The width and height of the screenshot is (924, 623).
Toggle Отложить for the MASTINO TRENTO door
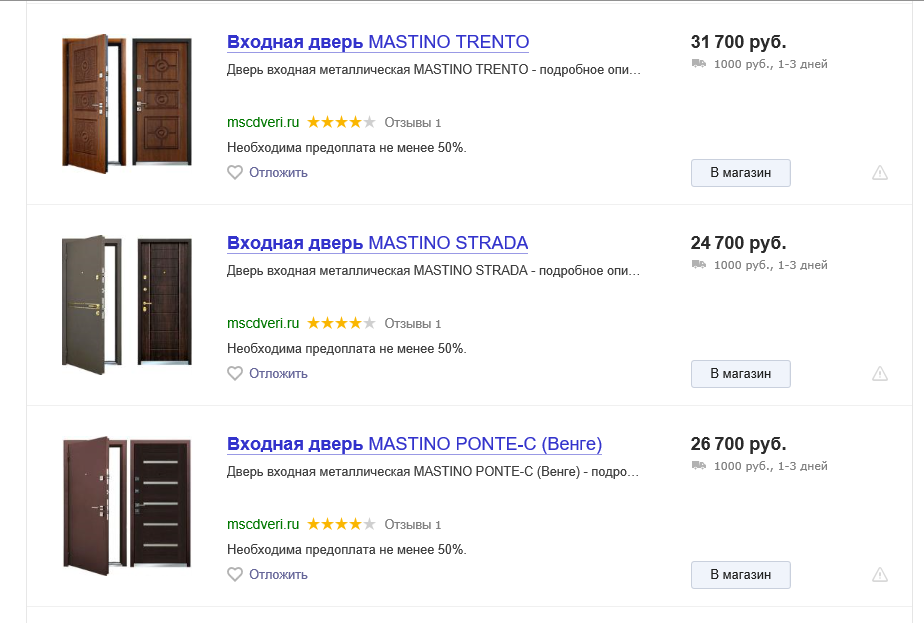pyautogui.click(x=278, y=172)
